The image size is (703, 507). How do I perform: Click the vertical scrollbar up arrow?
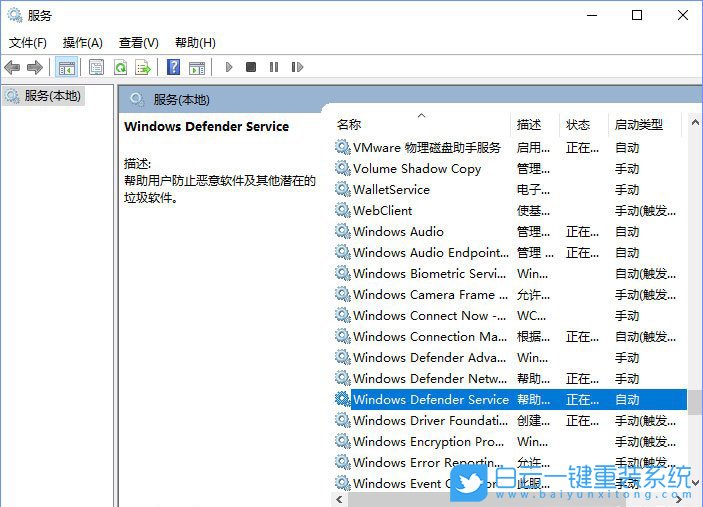tap(695, 122)
